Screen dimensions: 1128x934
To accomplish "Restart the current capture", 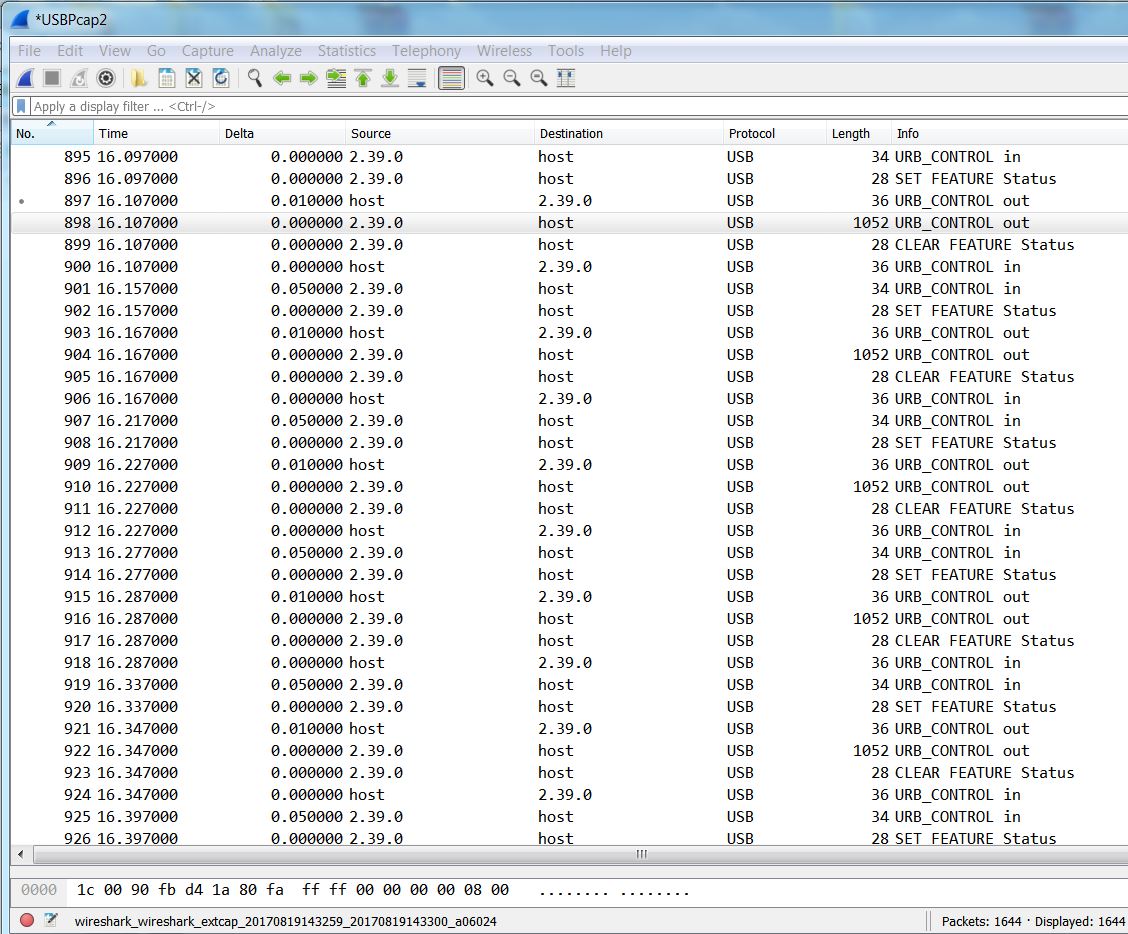I will [78, 78].
